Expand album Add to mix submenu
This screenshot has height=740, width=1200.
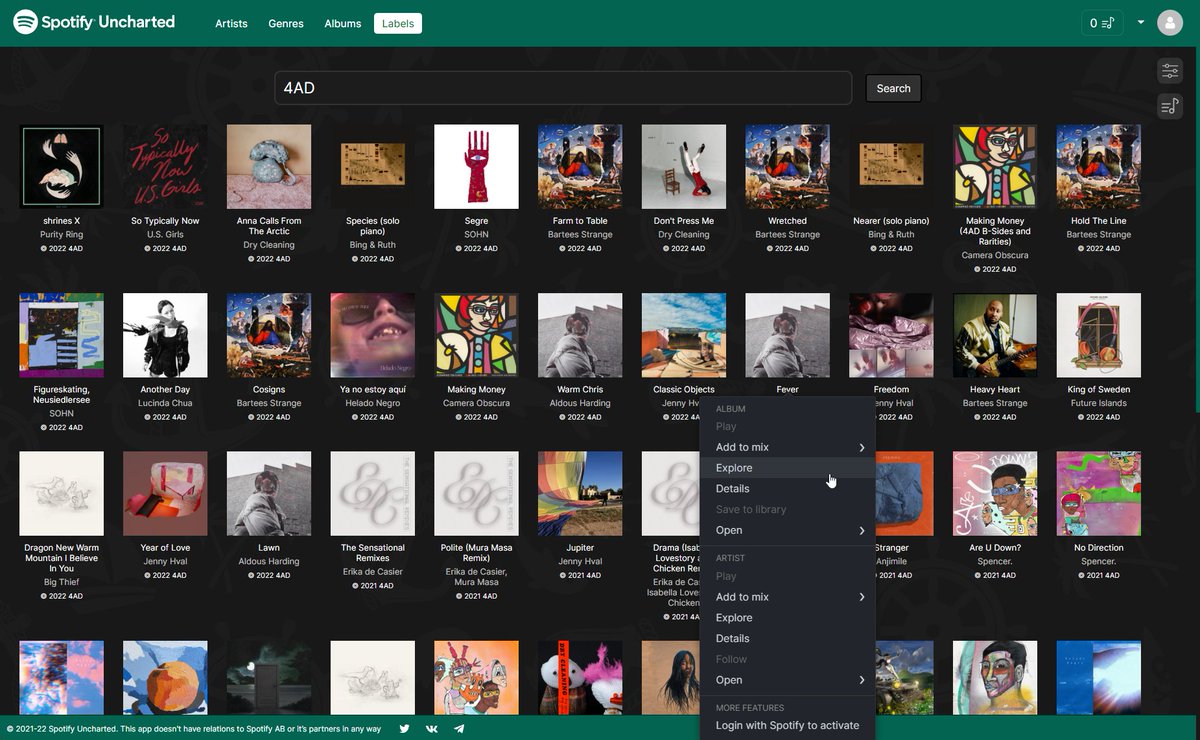coord(788,447)
